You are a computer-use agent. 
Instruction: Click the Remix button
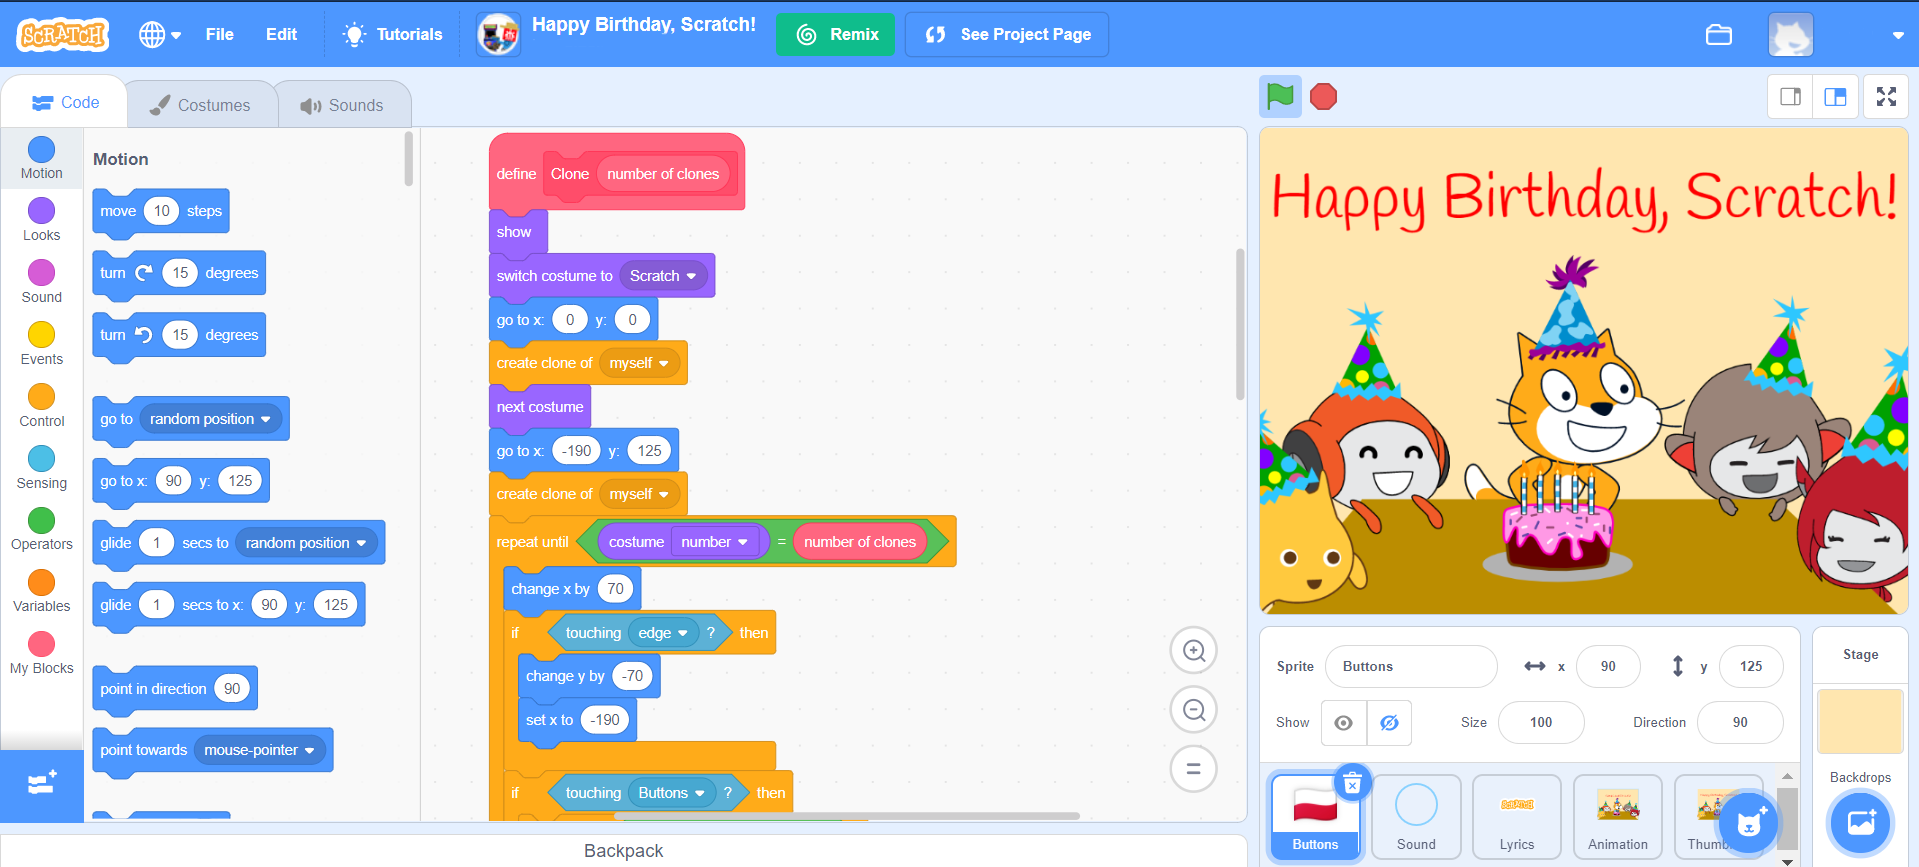pyautogui.click(x=836, y=35)
